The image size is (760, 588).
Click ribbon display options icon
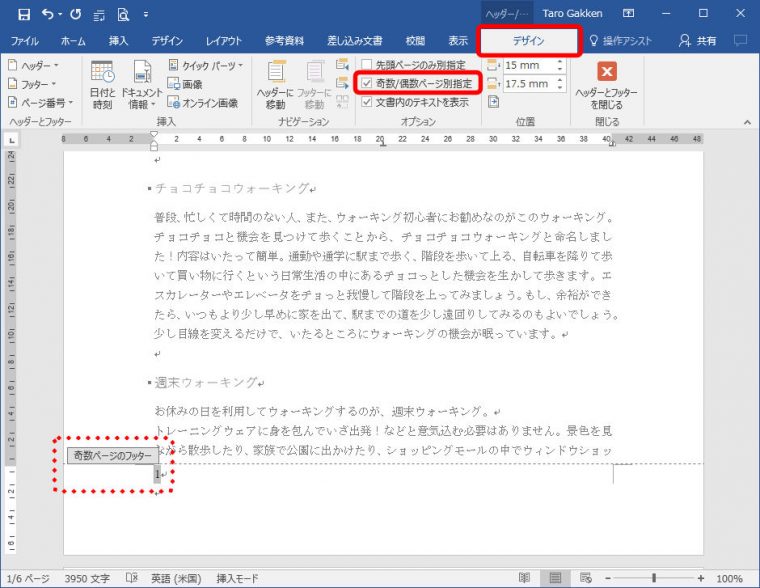tap(628, 14)
